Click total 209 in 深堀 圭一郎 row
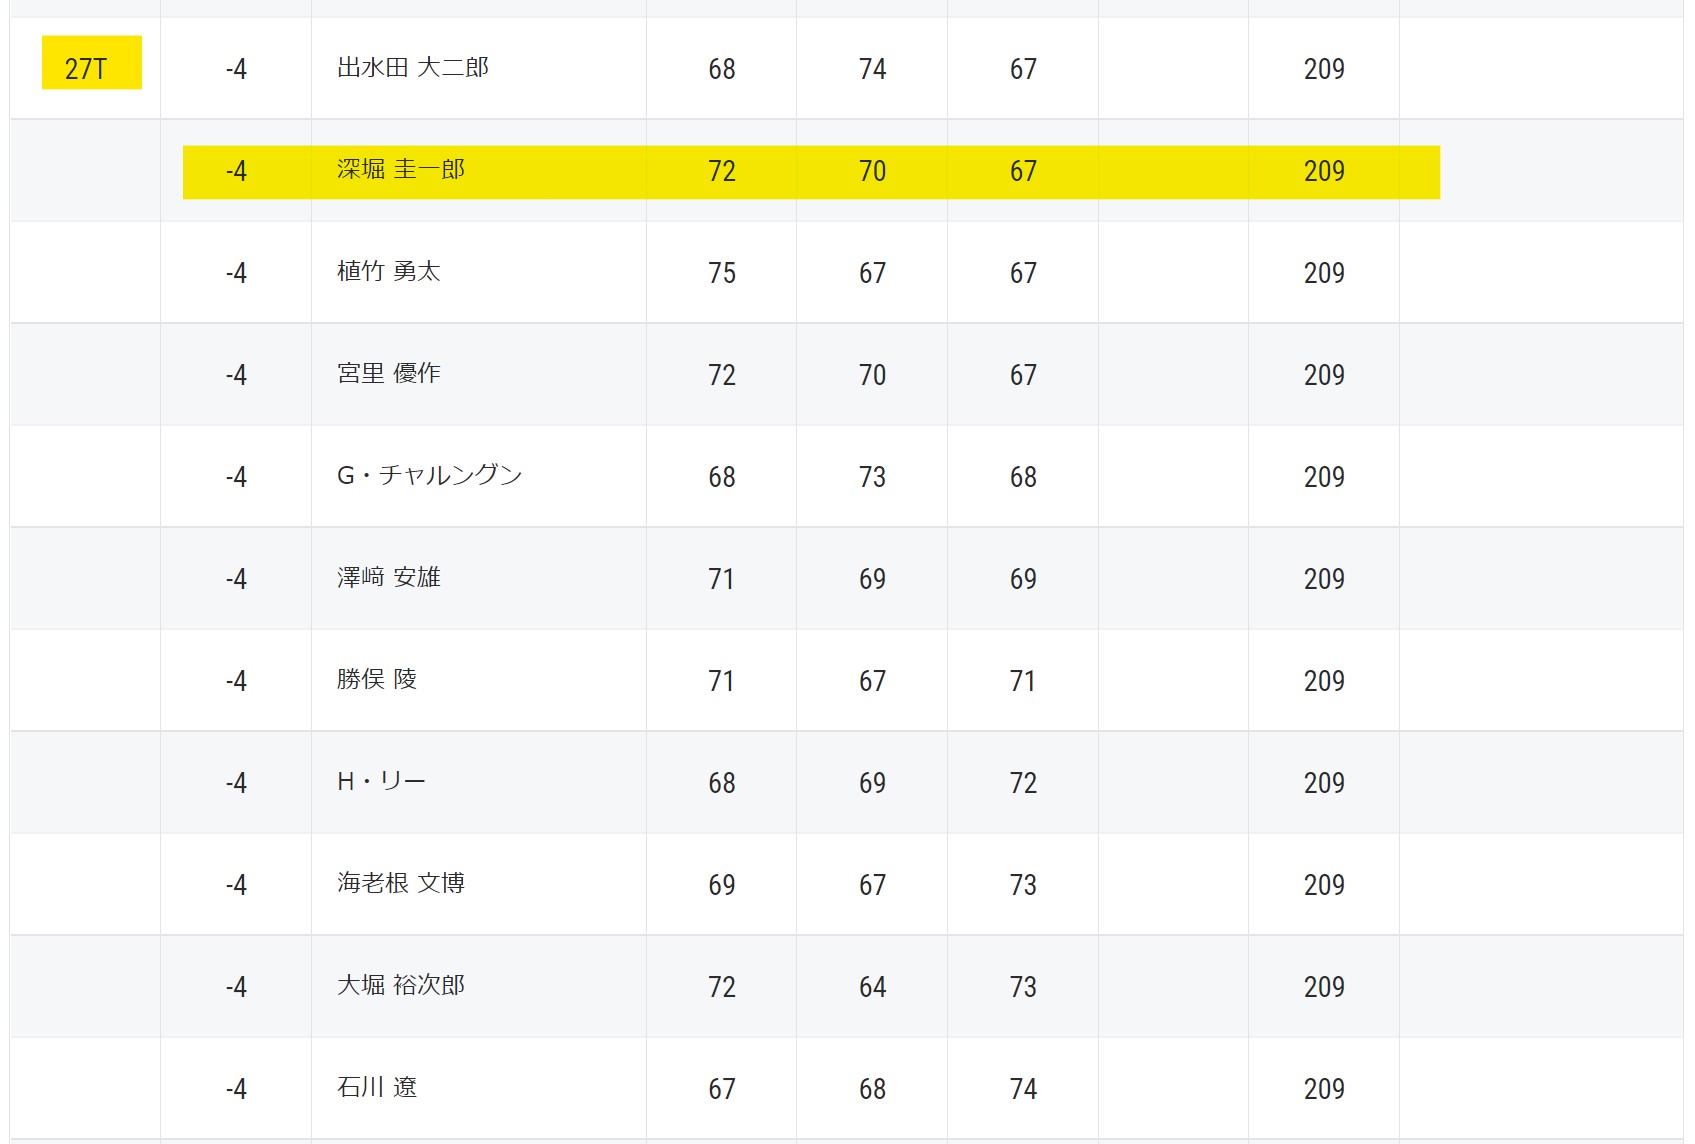Image resolution: width=1695 pixels, height=1144 pixels. (1324, 171)
